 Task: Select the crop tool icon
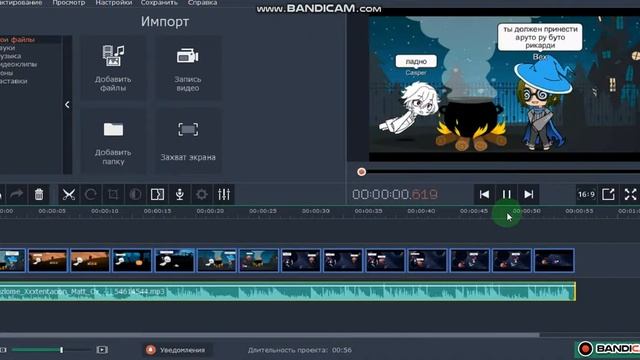pos(113,194)
